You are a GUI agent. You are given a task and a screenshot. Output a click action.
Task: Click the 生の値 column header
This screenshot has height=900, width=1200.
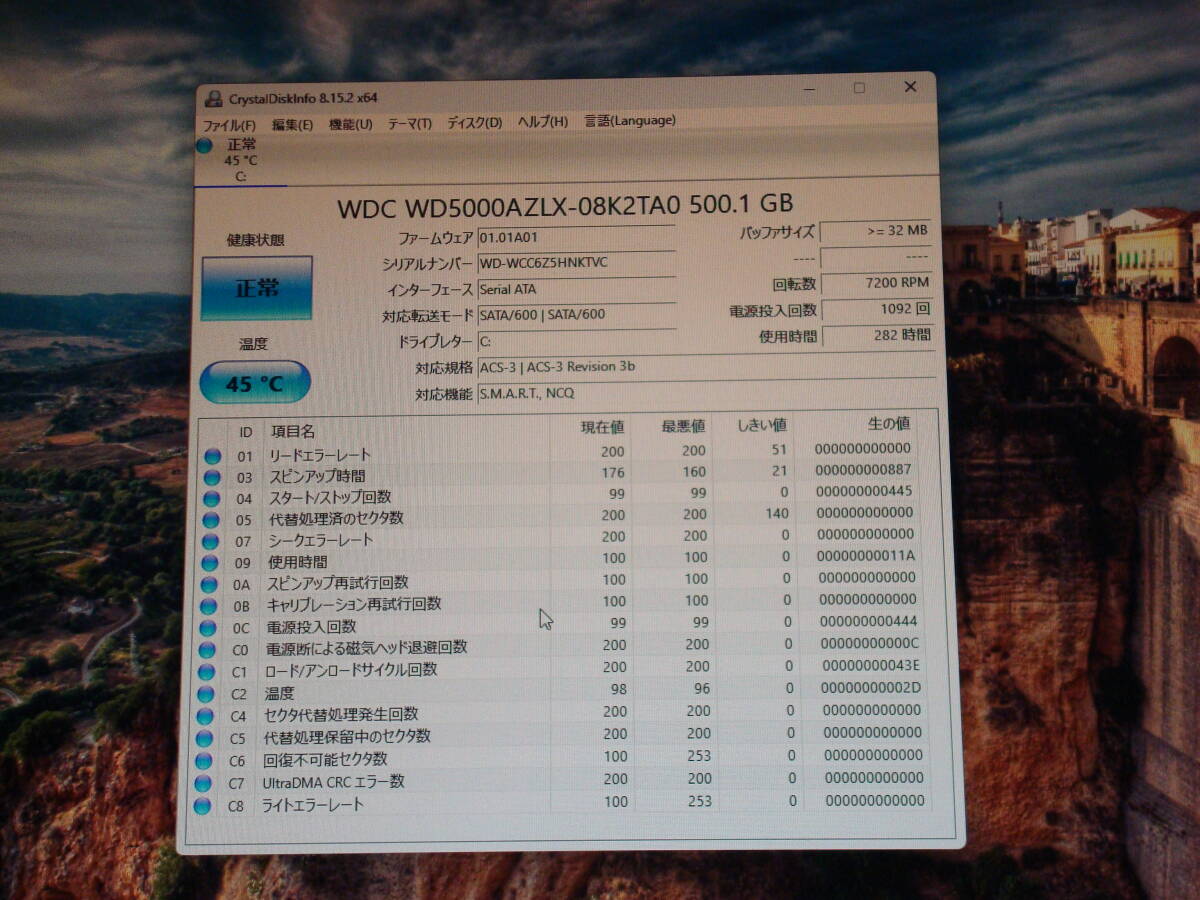pos(867,425)
